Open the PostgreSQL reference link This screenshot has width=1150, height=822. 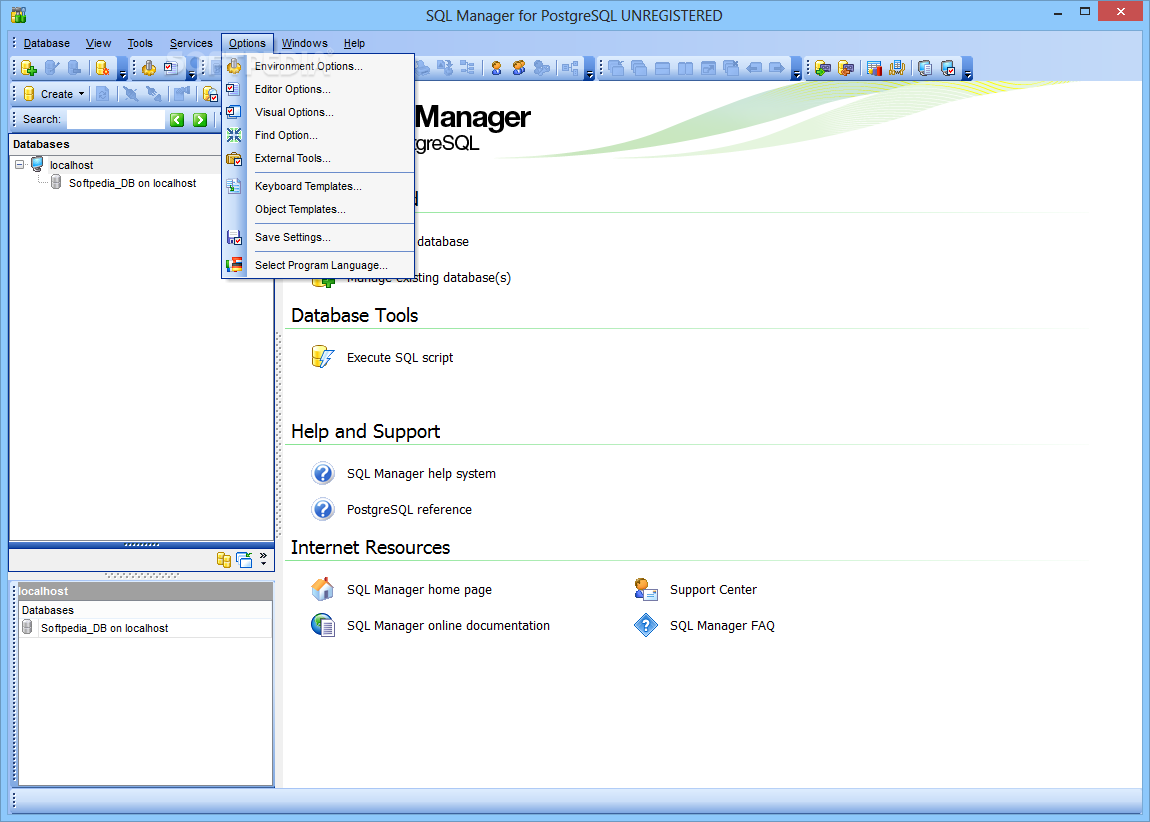409,510
